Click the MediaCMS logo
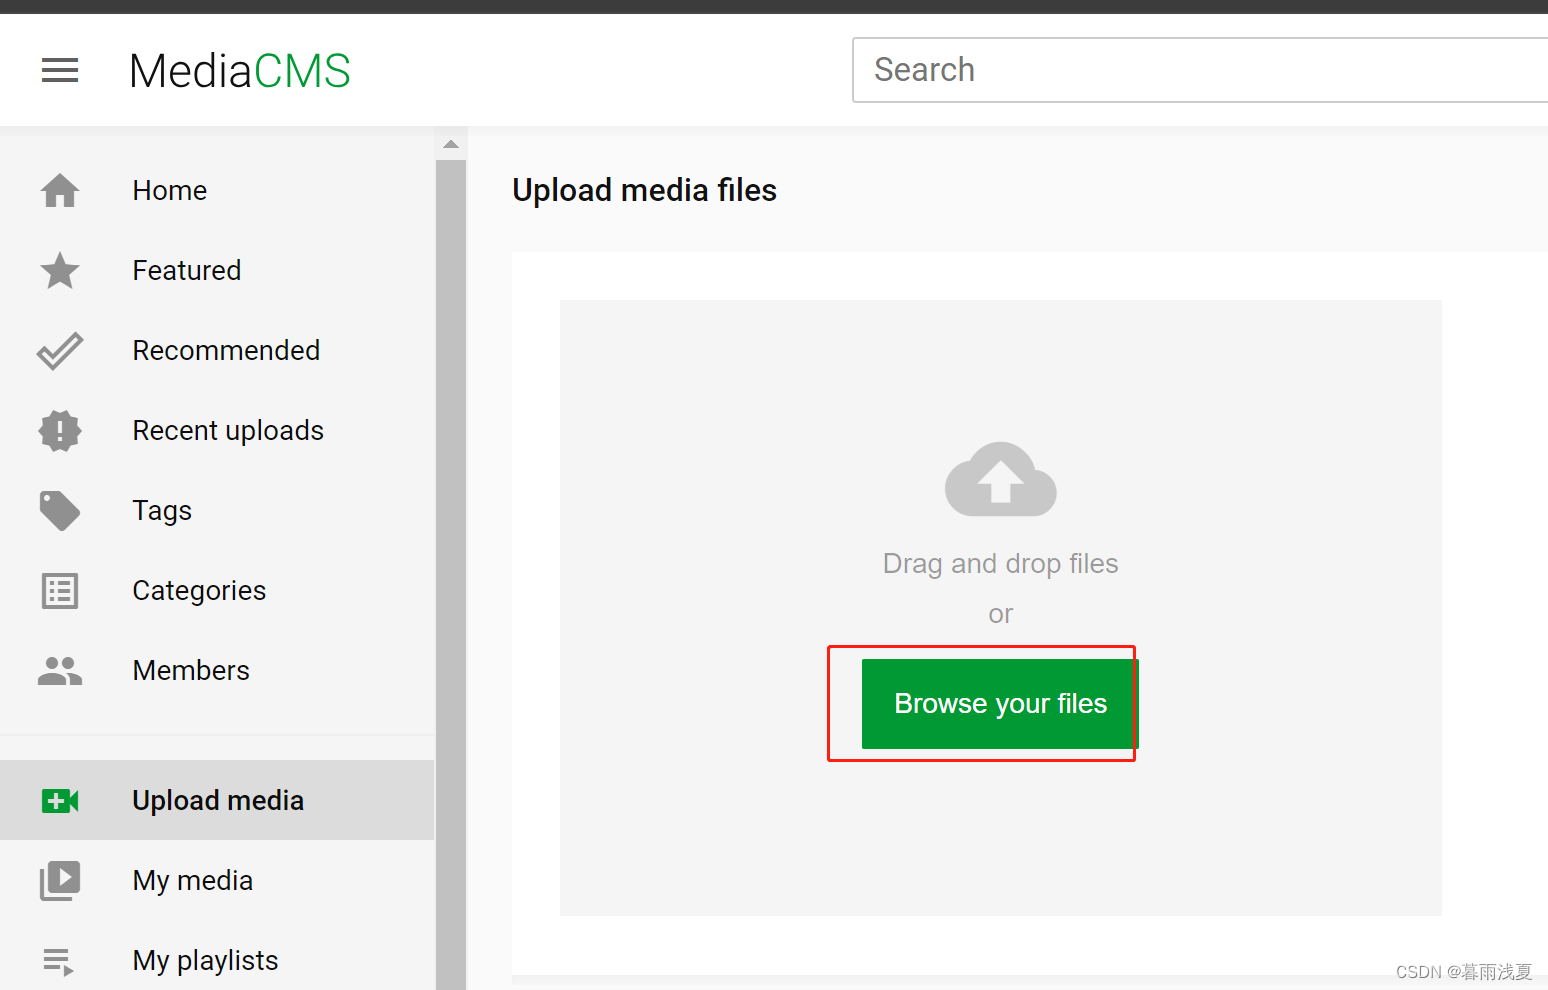 coord(240,71)
